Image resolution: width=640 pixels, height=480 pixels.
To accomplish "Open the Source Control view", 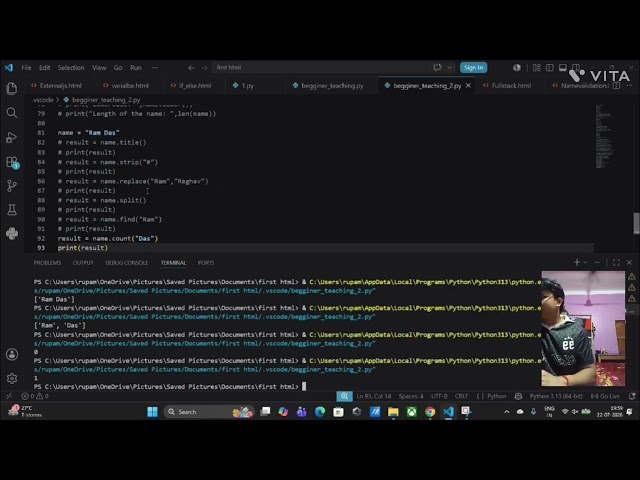I will tap(12, 186).
